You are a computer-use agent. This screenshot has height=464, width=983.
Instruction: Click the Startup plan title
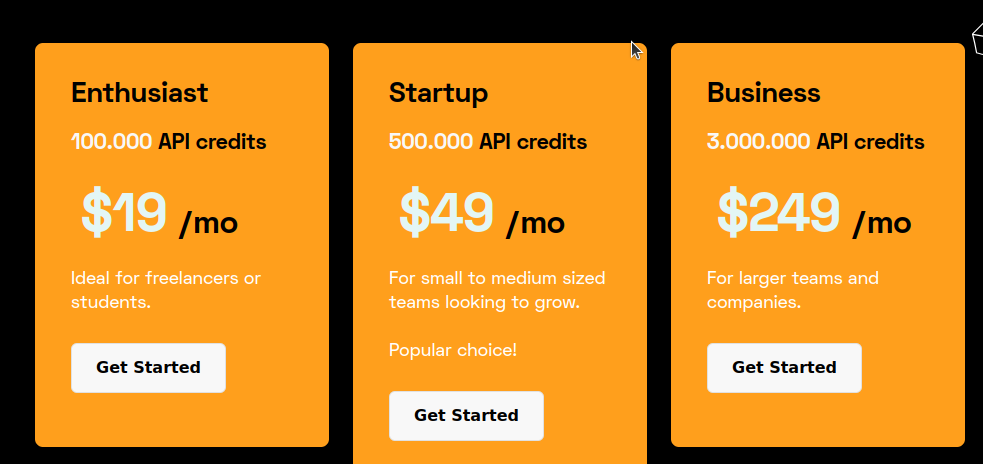point(438,93)
